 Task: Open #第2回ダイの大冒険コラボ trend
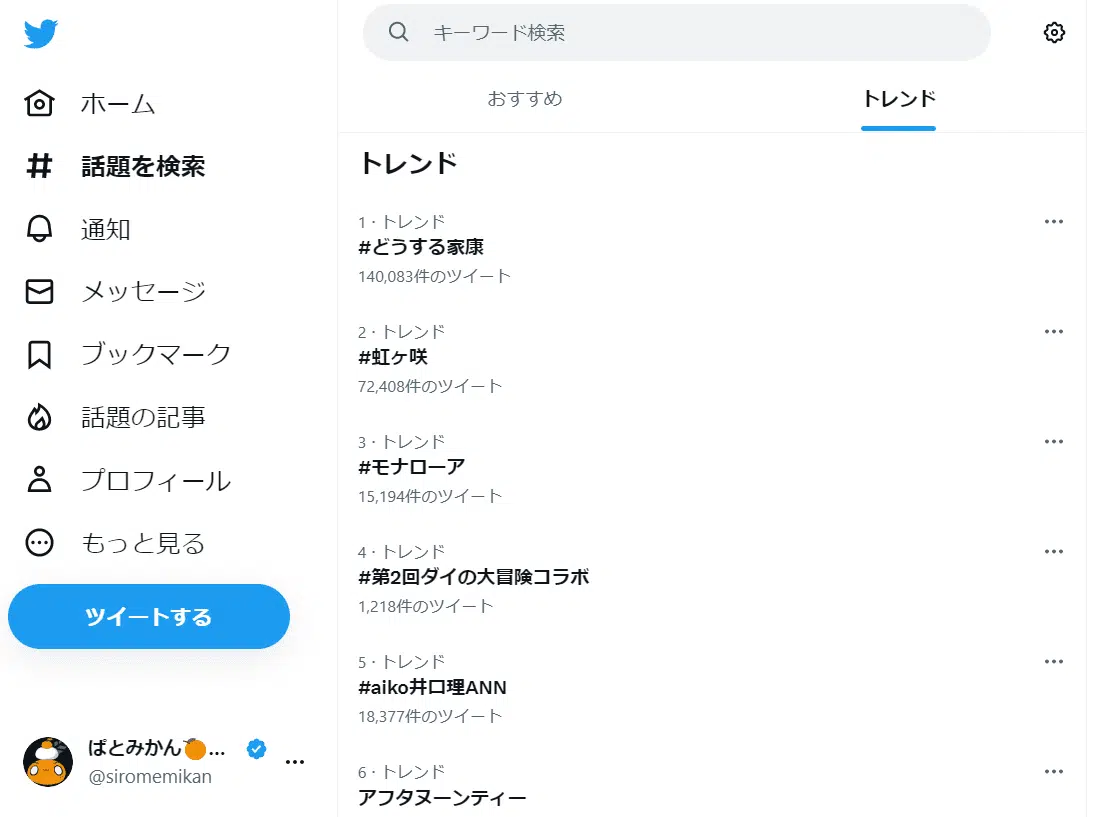pyautogui.click(x=473, y=577)
